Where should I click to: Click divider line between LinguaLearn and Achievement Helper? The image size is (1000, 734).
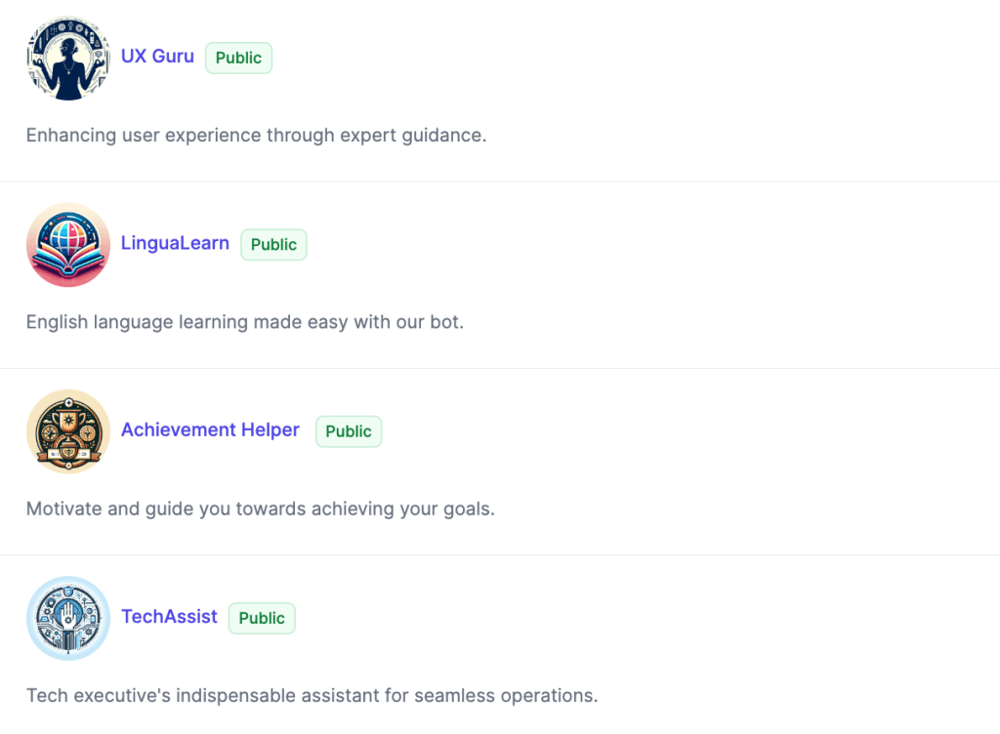tap(500, 368)
